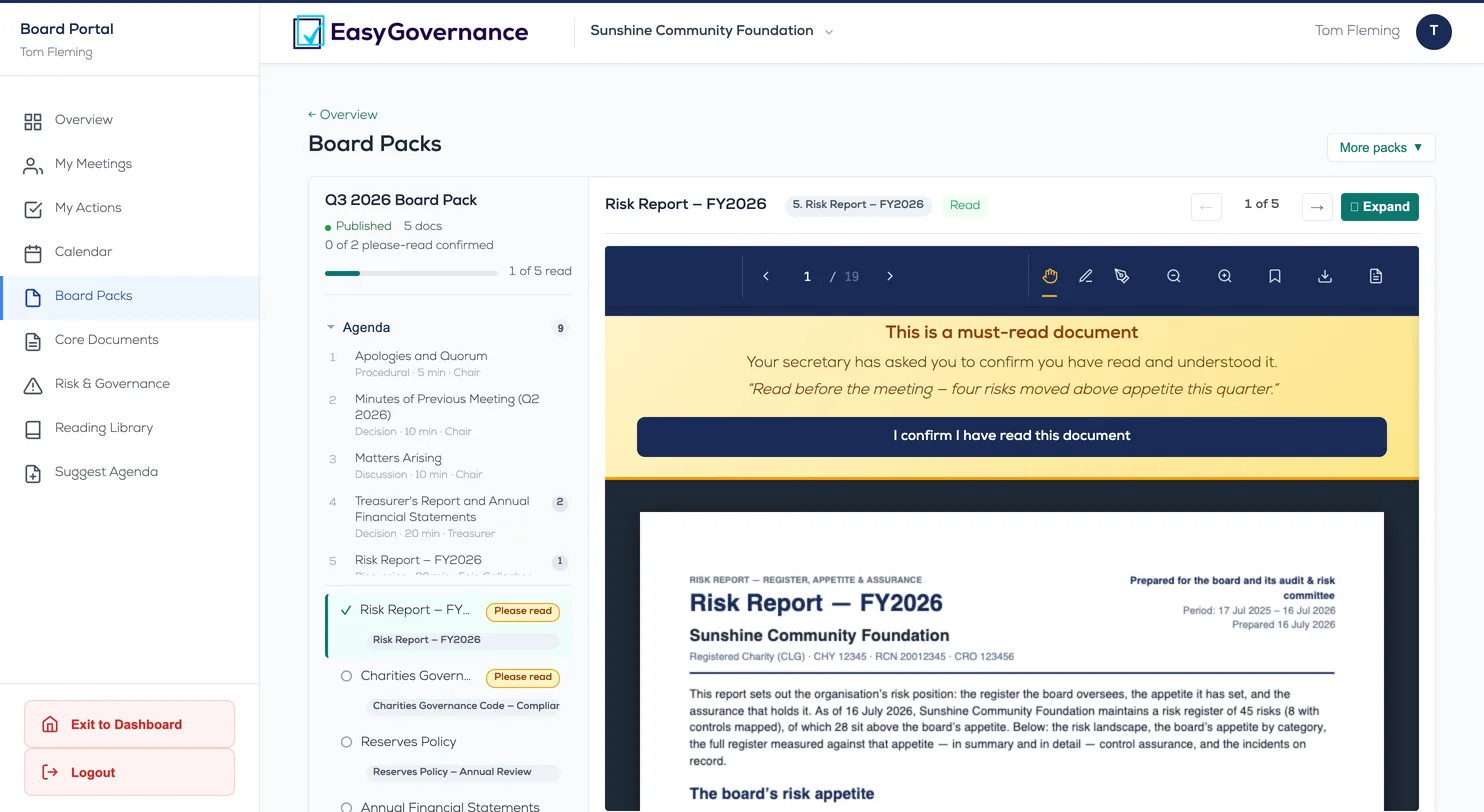The height and width of the screenshot is (812, 1484).
Task: Select the Charities Governance document radio
Action: 346,676
